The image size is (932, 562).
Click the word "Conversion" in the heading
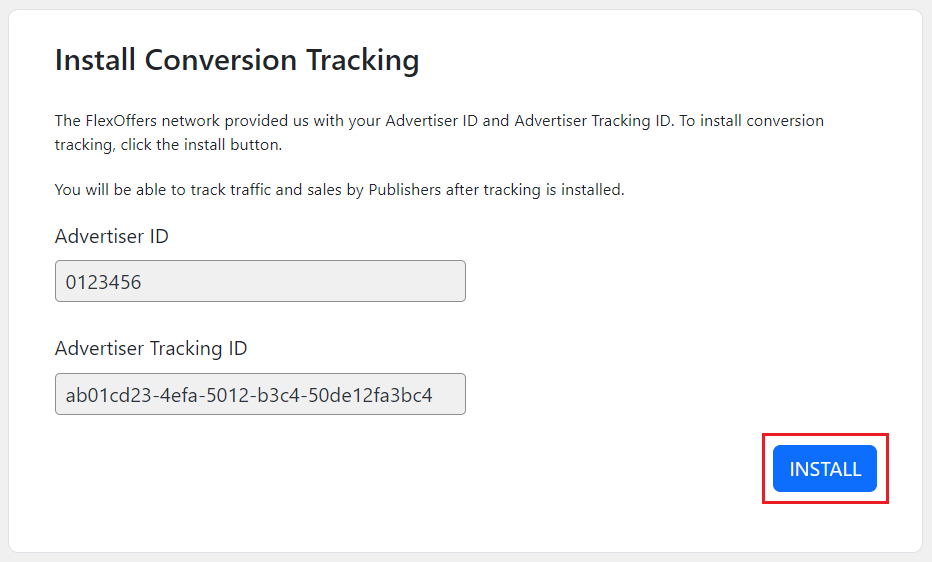tap(221, 60)
